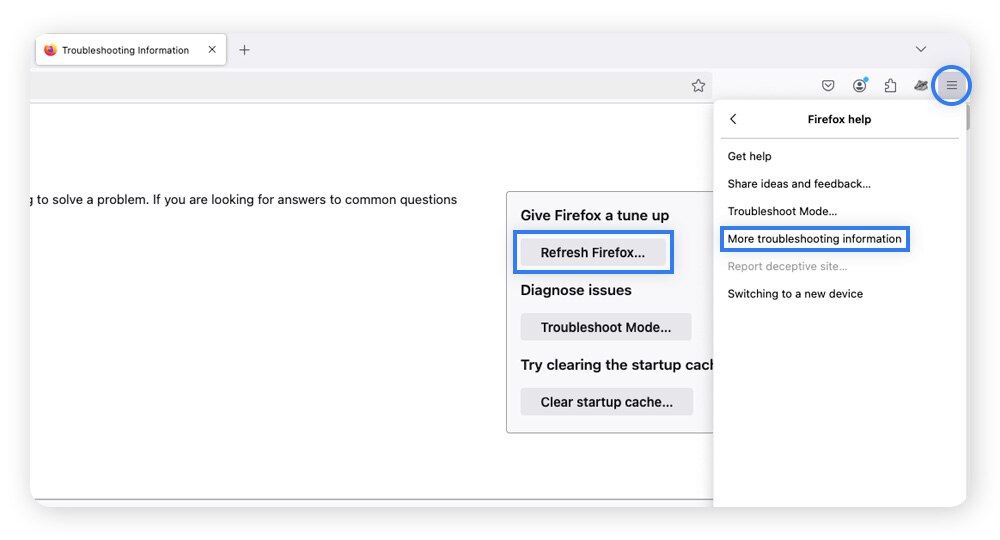Open the Extensions puzzle piece icon

pos(890,85)
